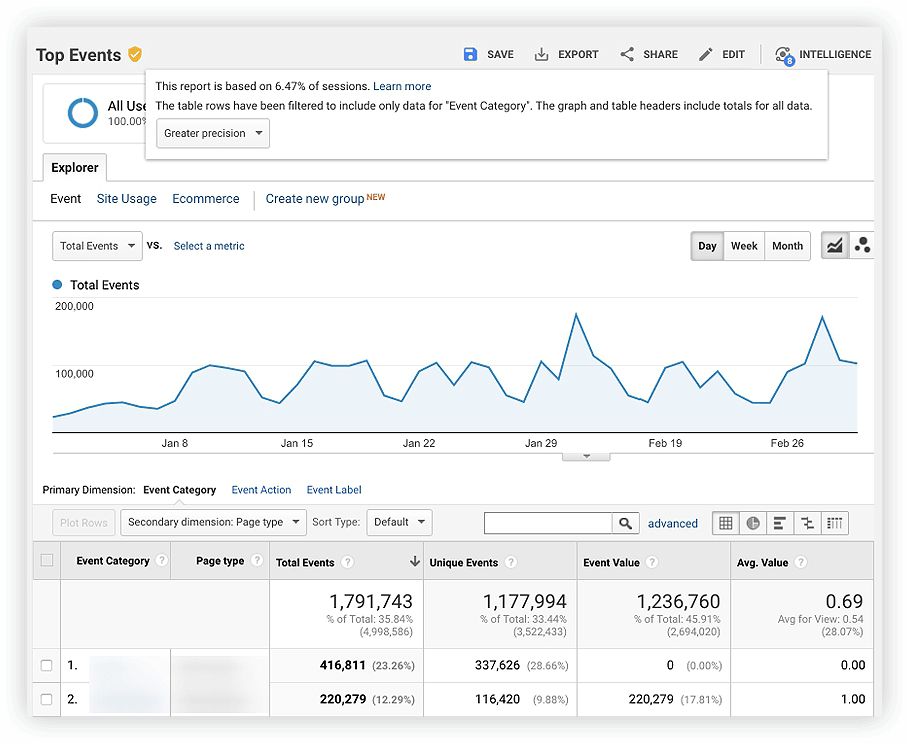Open the Greater precision dropdown
Image resolution: width=909 pixels, height=744 pixels.
213,133
